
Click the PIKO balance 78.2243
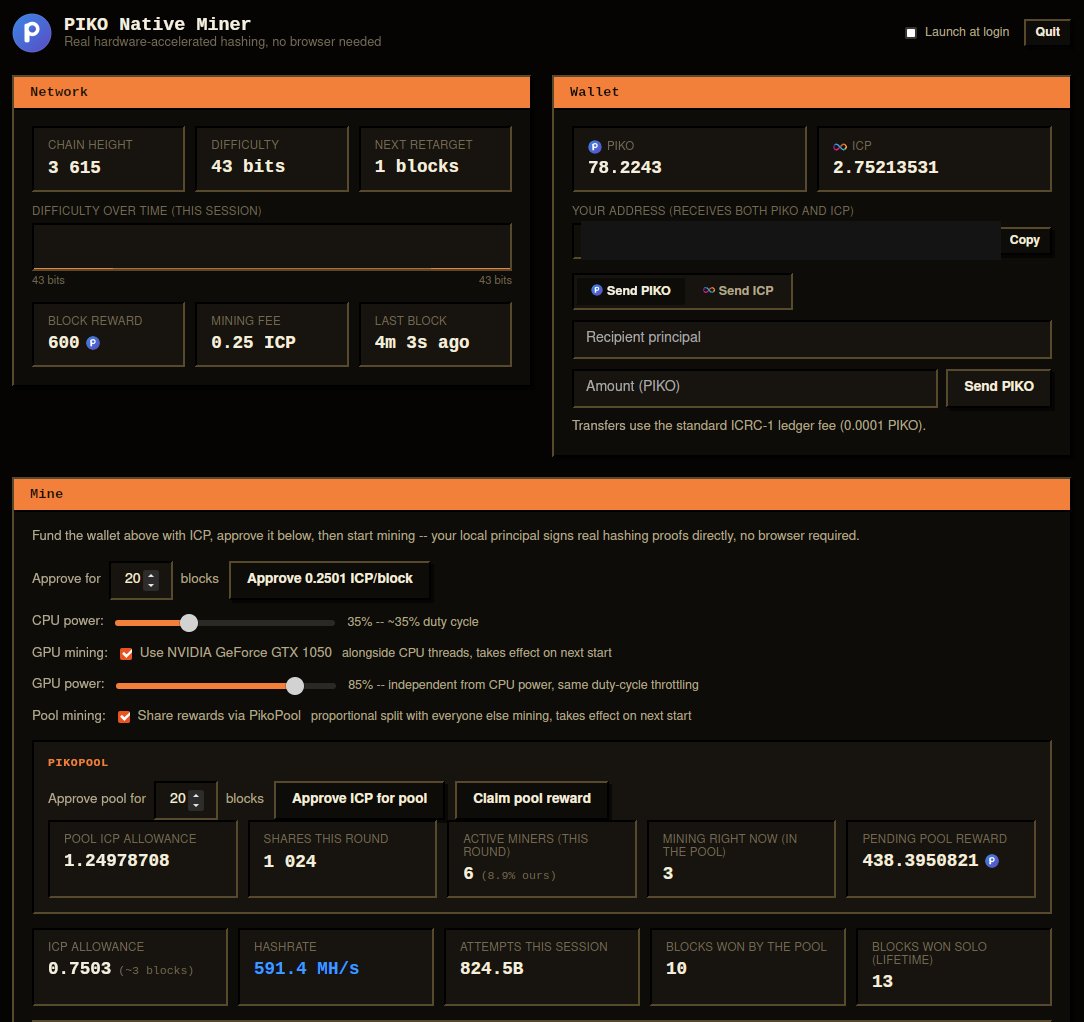point(624,167)
